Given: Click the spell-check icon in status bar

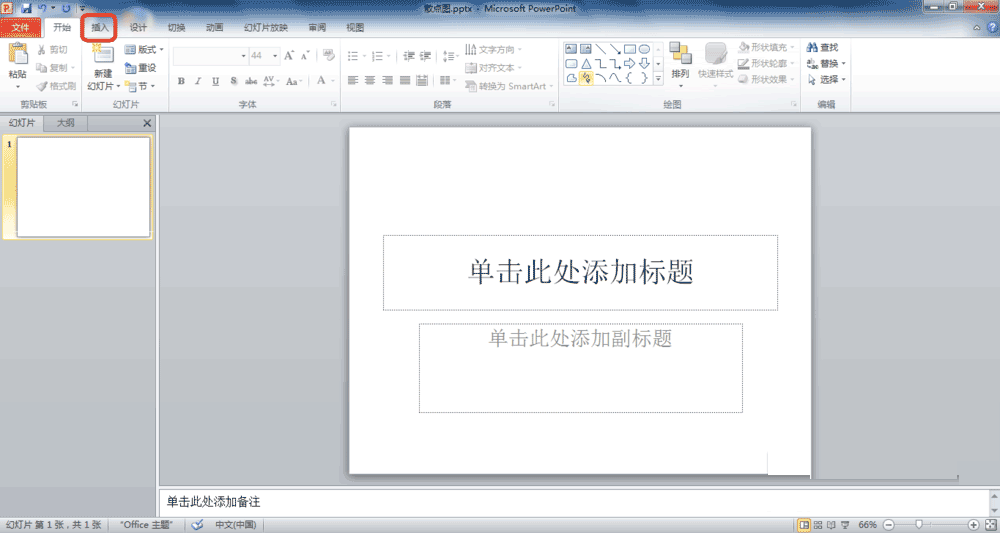Looking at the screenshot, I should [x=198, y=525].
